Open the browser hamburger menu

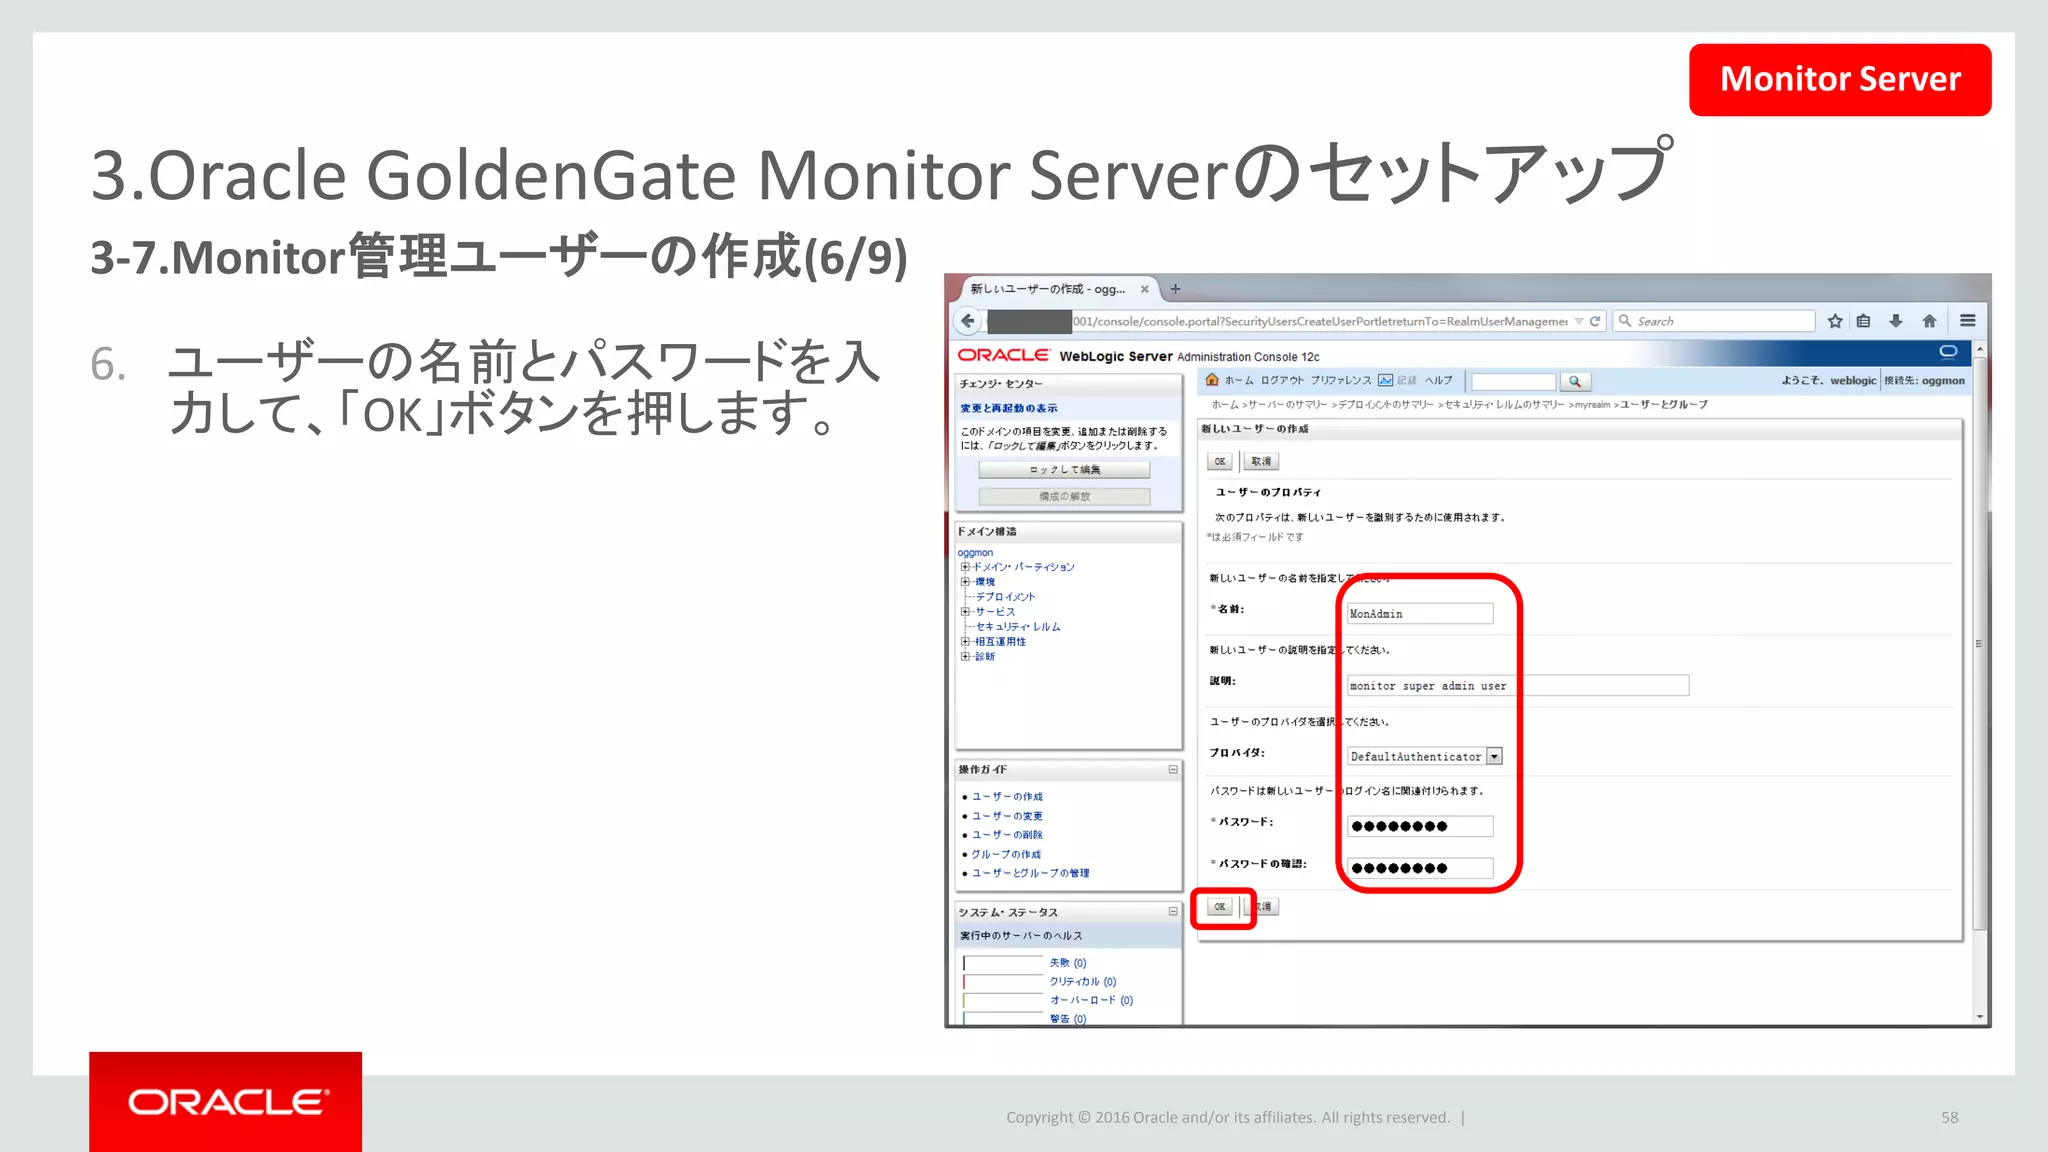coord(1967,321)
